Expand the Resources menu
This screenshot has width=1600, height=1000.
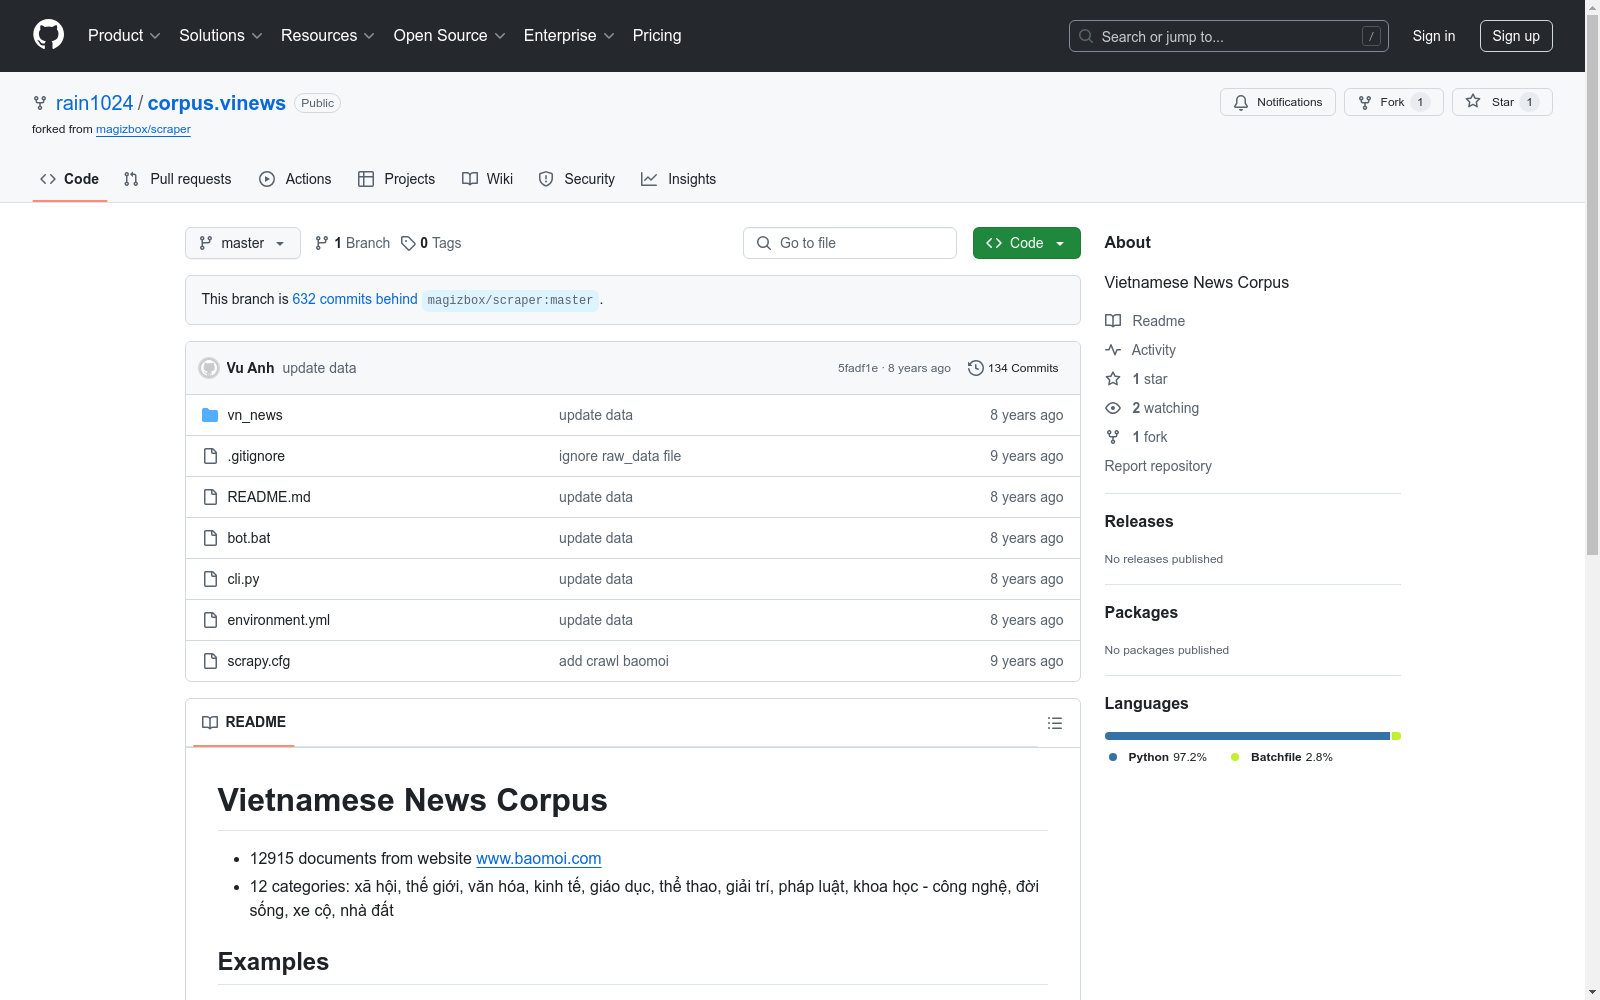[328, 36]
